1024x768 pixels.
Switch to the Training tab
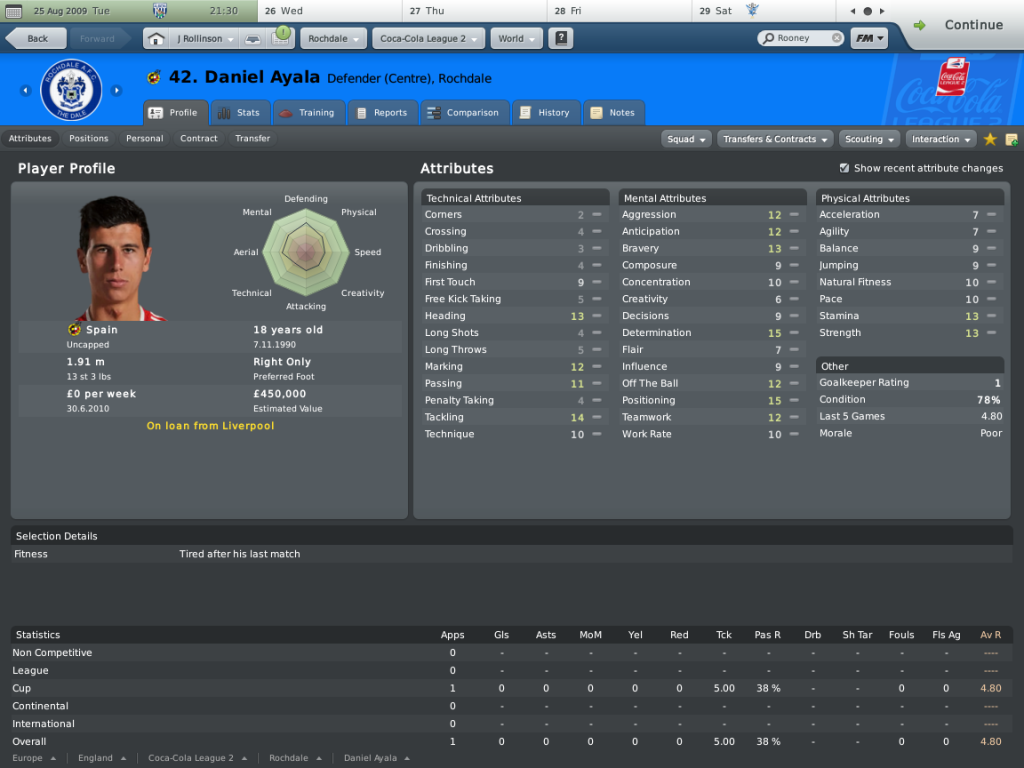point(308,112)
